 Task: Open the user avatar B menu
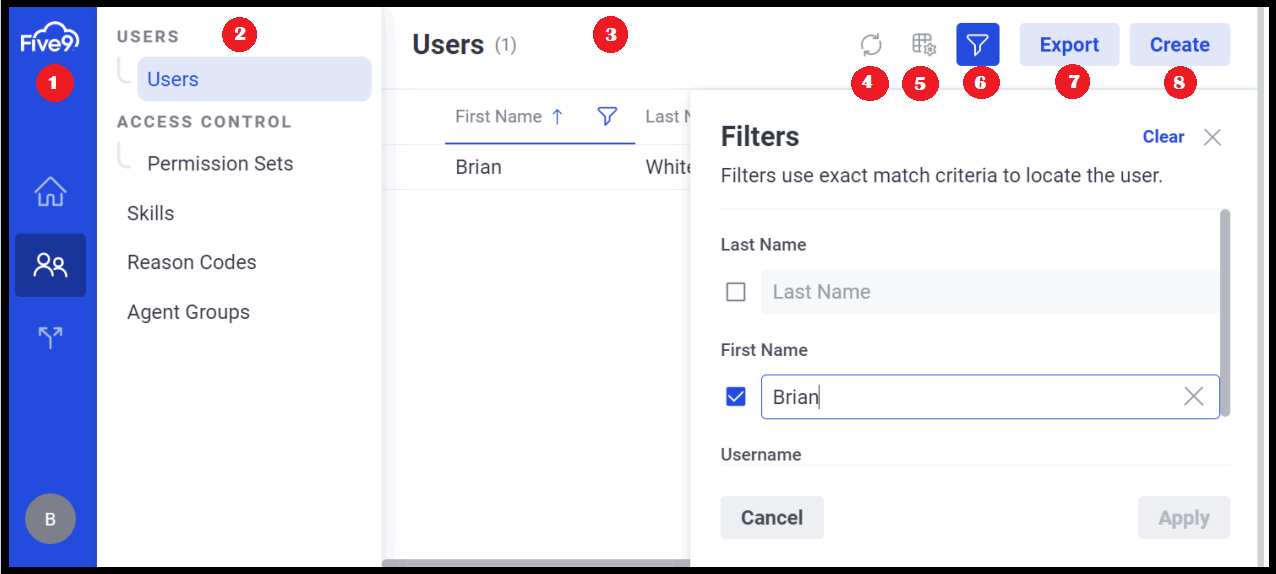coord(50,519)
